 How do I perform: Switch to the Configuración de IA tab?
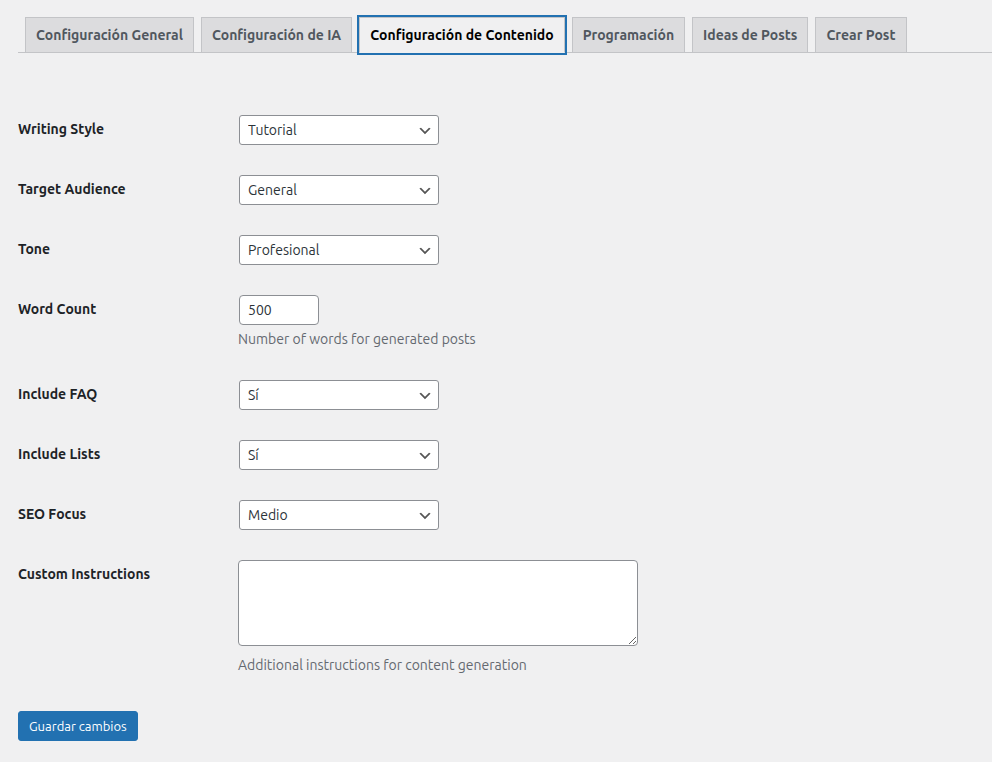[x=276, y=35]
